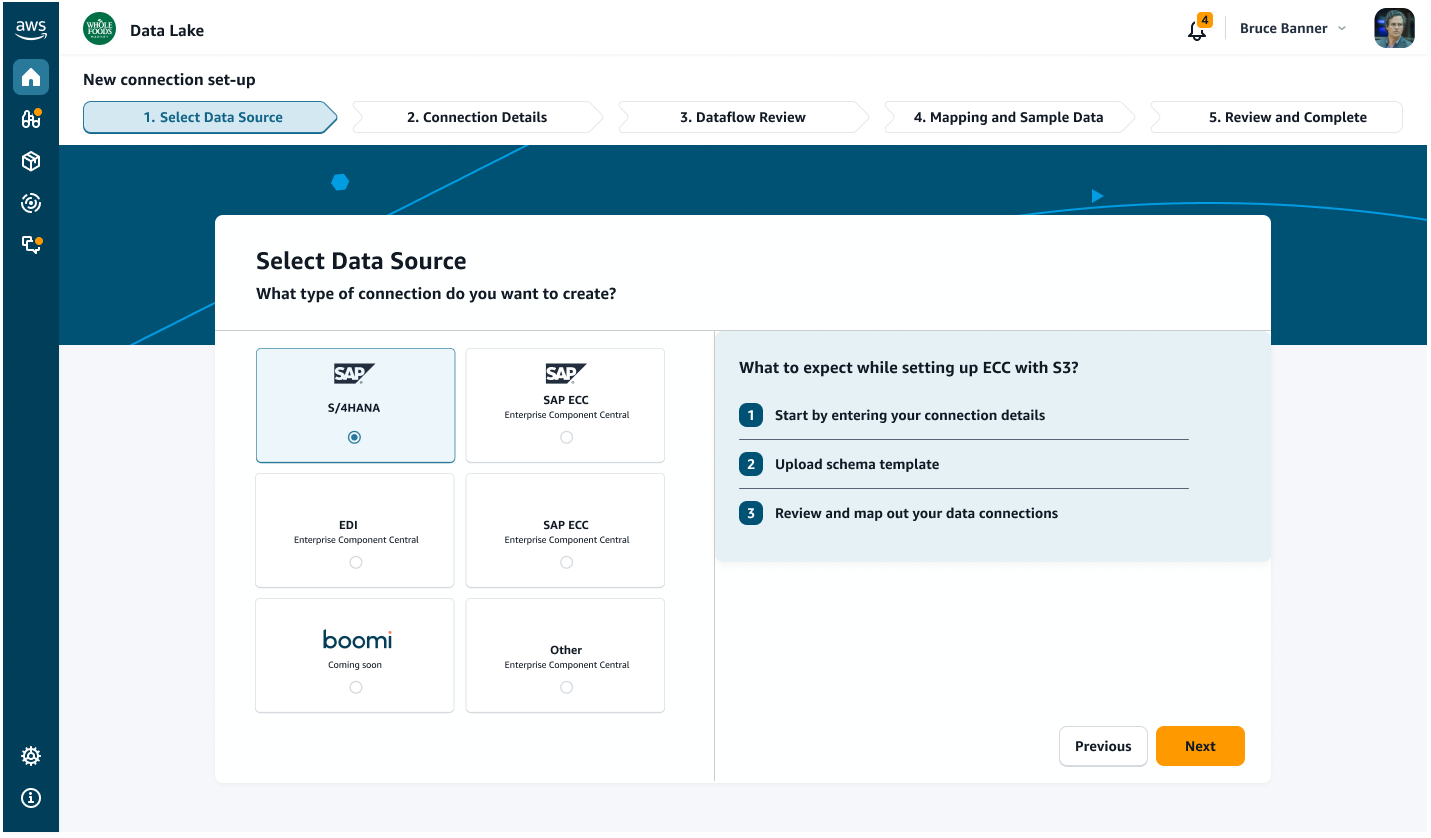Open the binoculars icon in the sidebar
Viewport: 1431px width, 838px height.
coord(30,119)
